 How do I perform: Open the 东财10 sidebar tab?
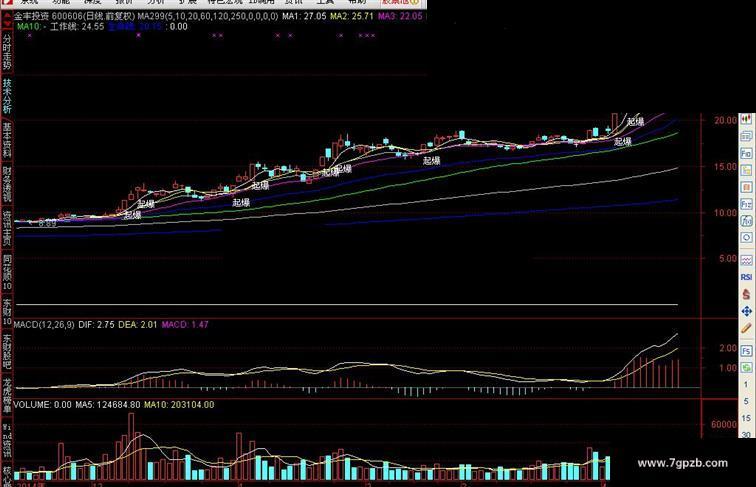click(x=7, y=311)
